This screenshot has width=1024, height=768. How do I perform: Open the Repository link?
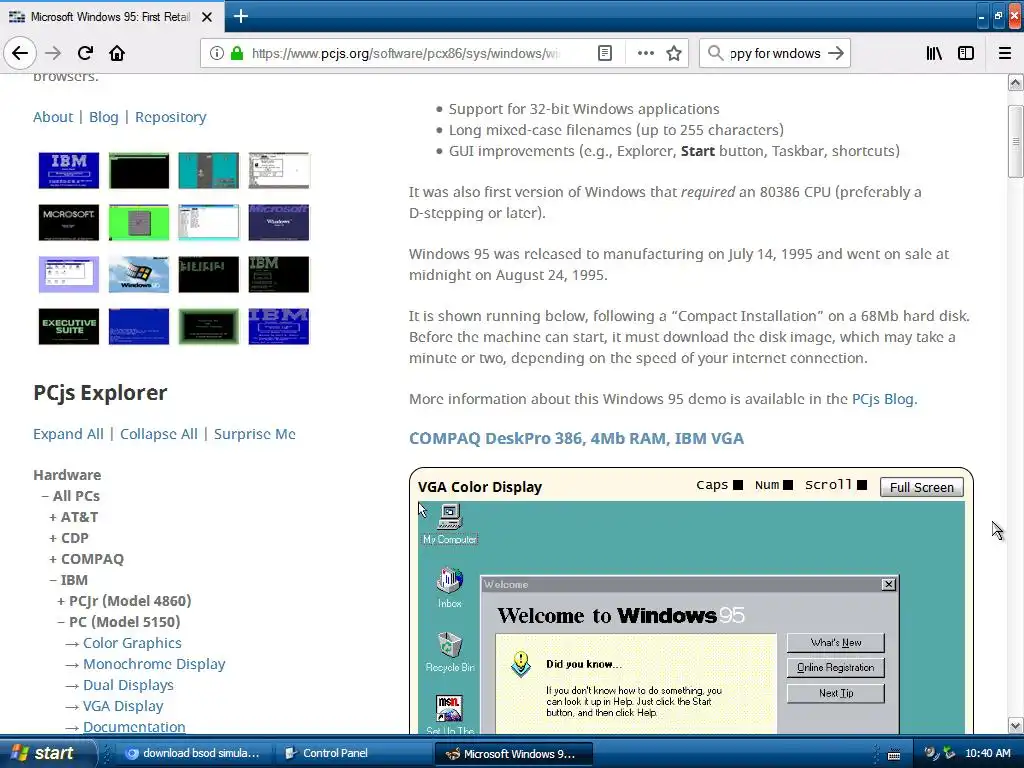(170, 117)
